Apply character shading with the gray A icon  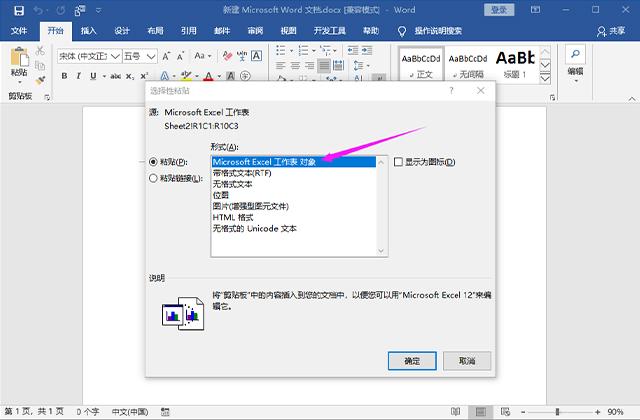click(x=231, y=76)
